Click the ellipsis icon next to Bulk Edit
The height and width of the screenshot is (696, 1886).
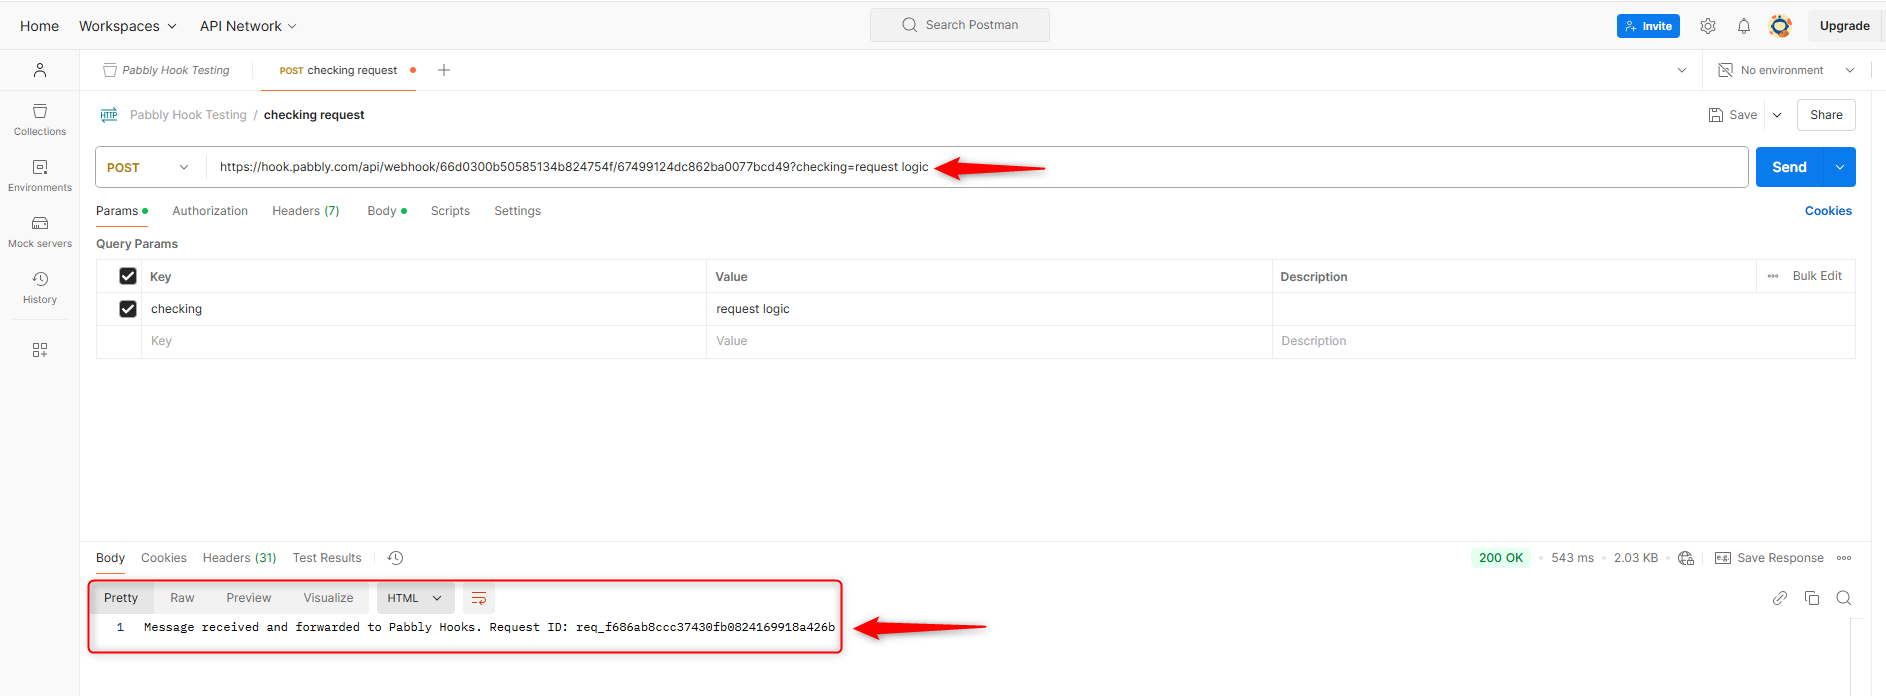pos(1773,276)
